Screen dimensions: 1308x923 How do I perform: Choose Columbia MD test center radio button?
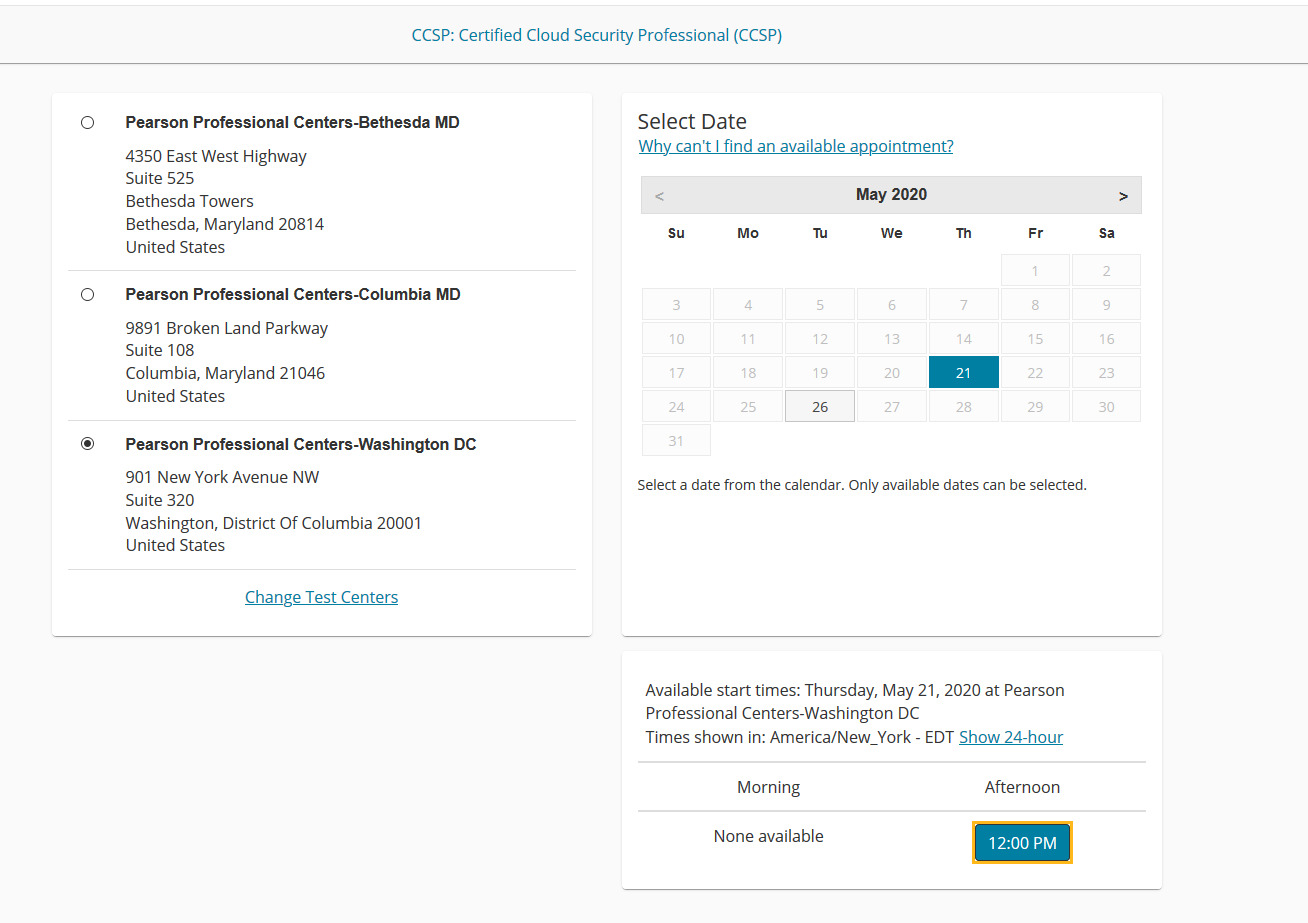coord(88,294)
